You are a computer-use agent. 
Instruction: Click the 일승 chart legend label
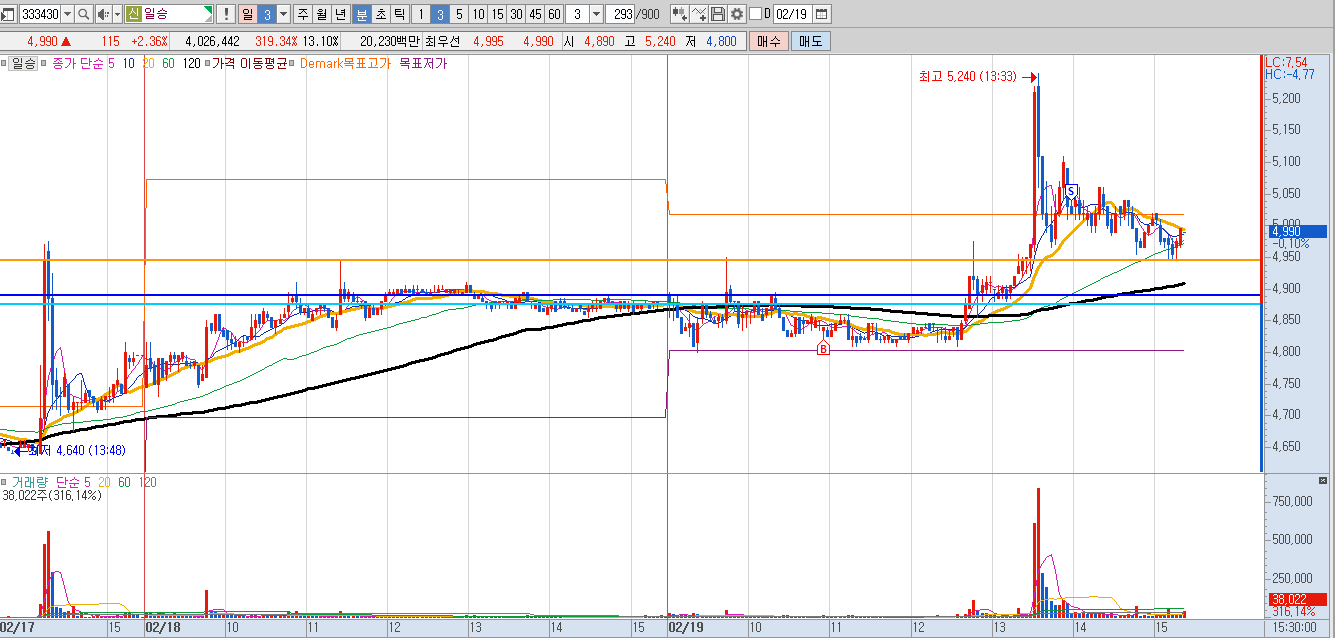coord(24,63)
